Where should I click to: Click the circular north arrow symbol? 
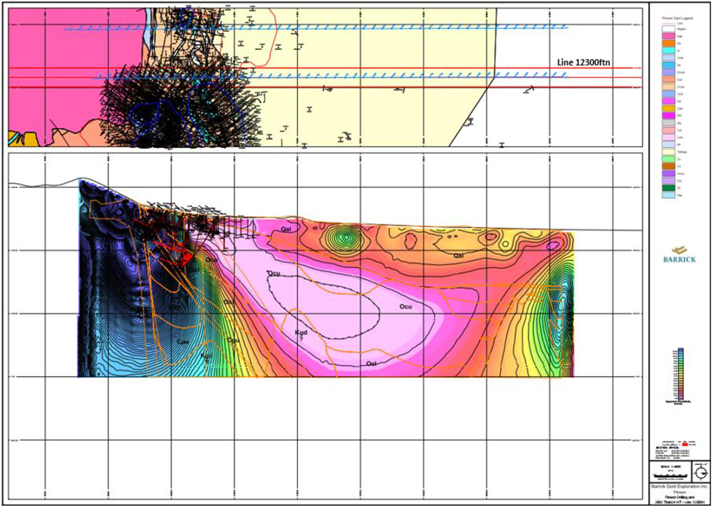(x=700, y=470)
